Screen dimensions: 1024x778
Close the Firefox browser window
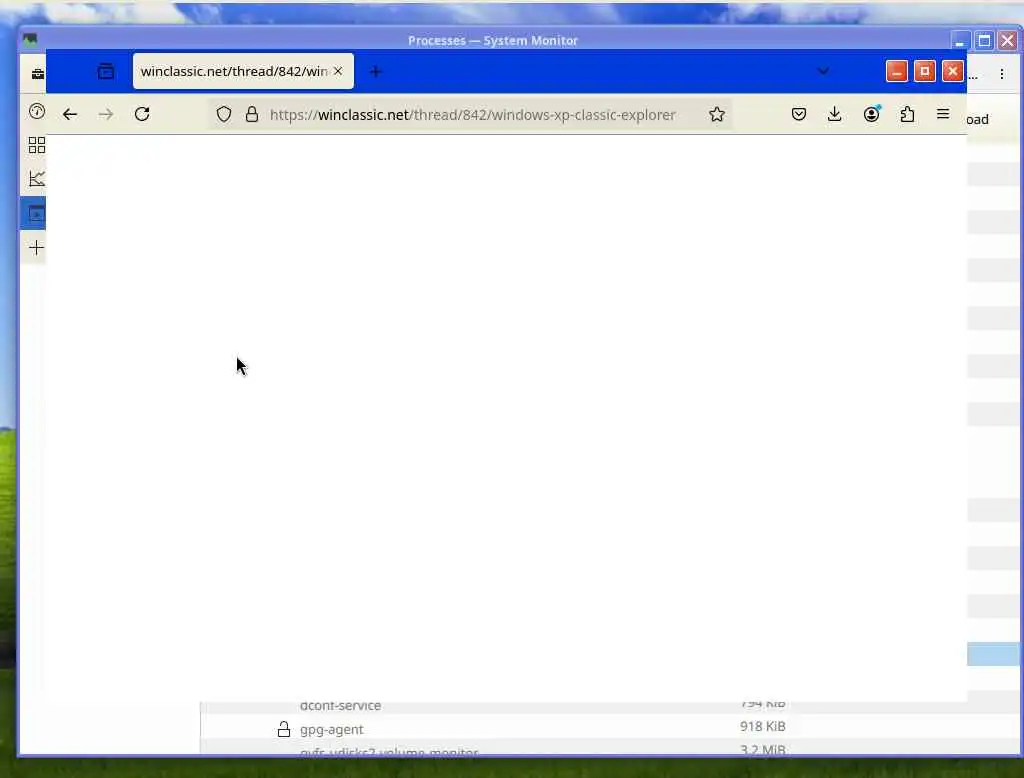[x=953, y=71]
